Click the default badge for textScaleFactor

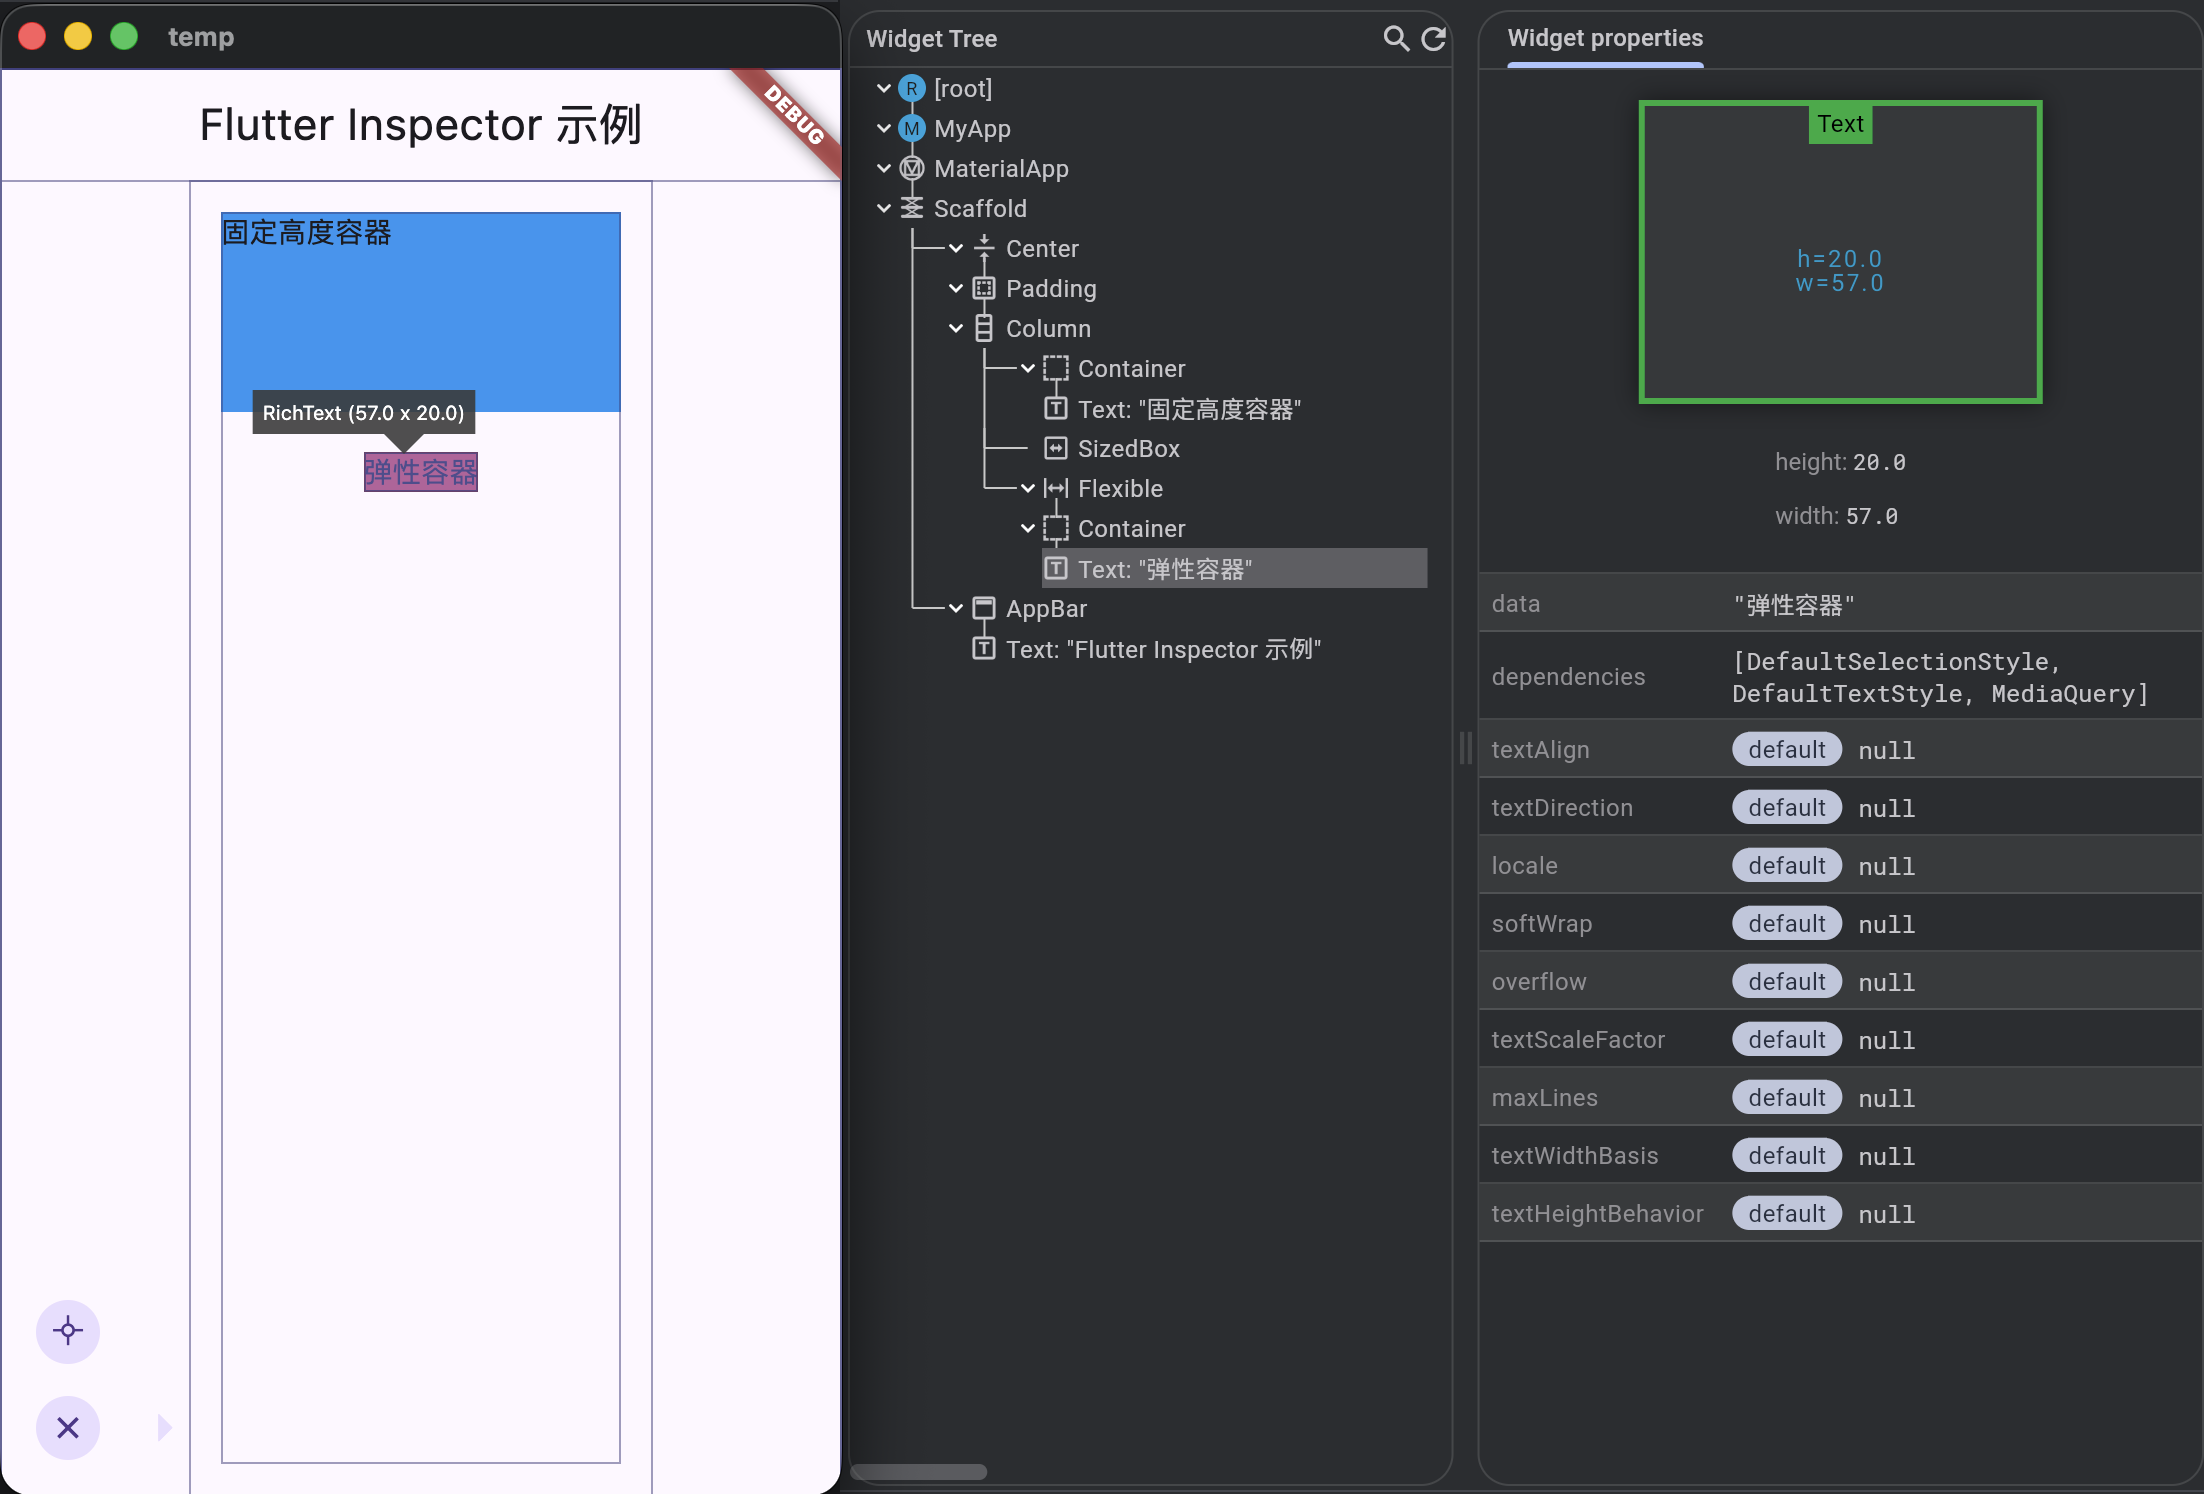(x=1787, y=1040)
